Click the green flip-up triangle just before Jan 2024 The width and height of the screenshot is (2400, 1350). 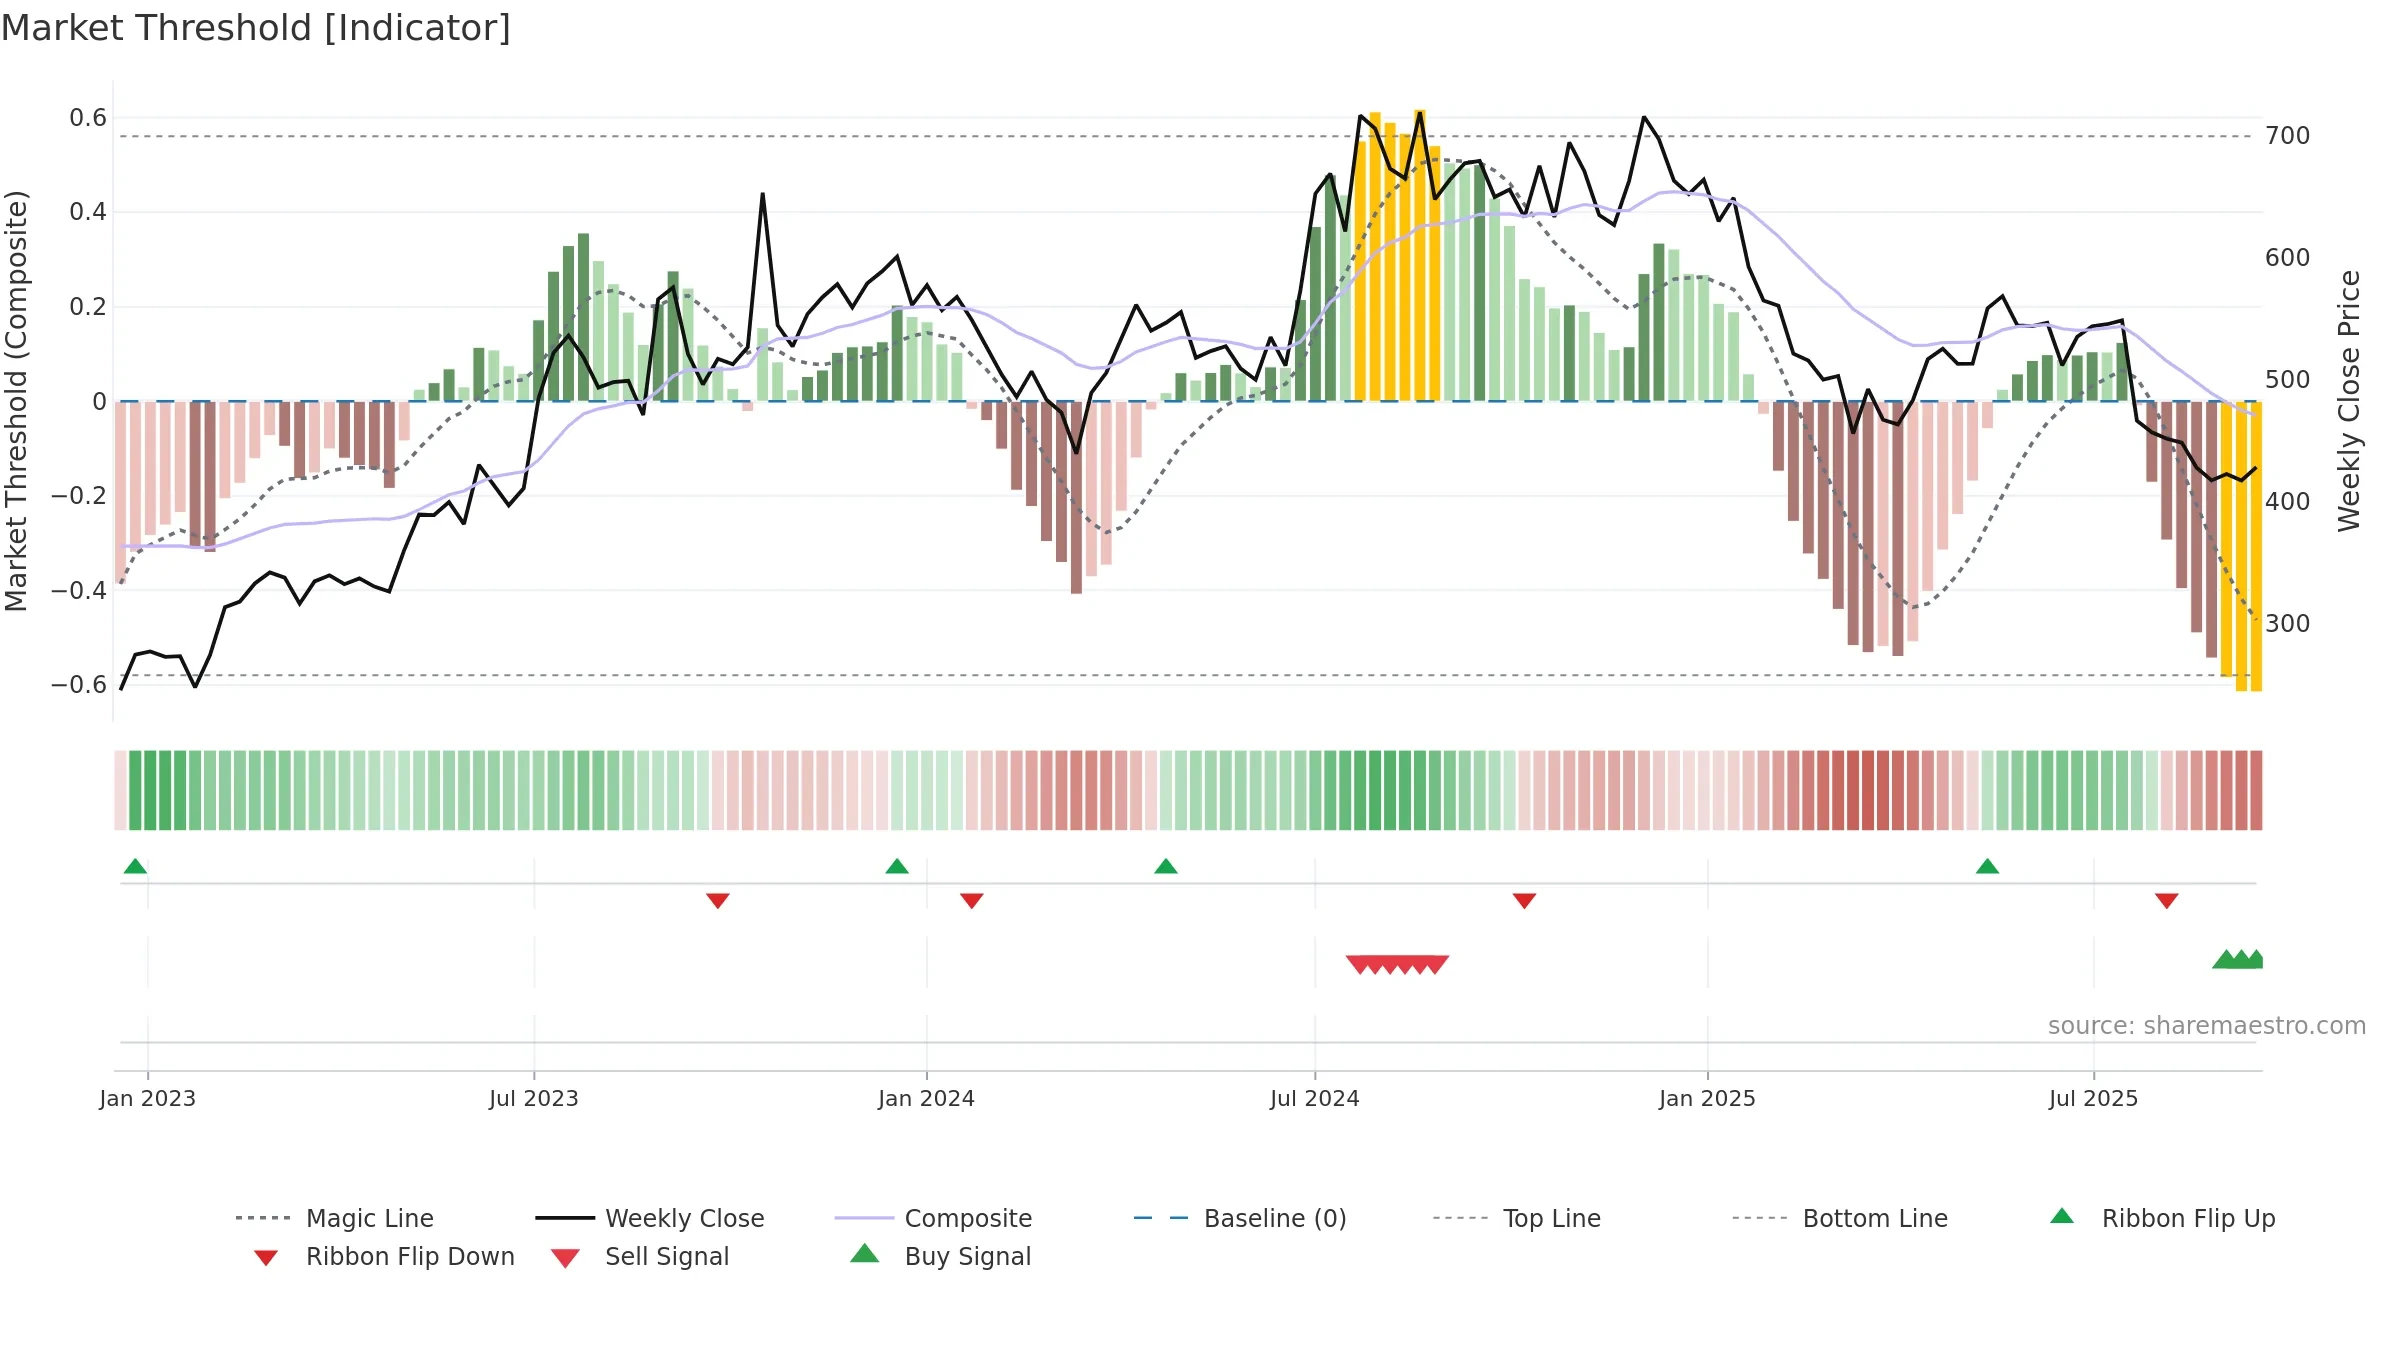[897, 866]
